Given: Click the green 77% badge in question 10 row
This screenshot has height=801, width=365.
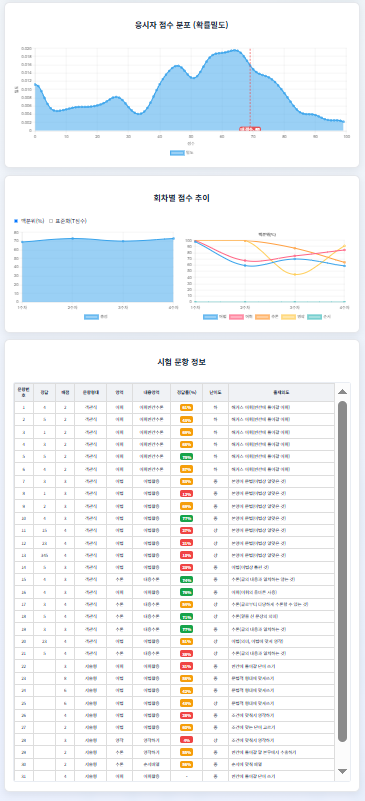Looking at the screenshot, I should coord(186,519).
